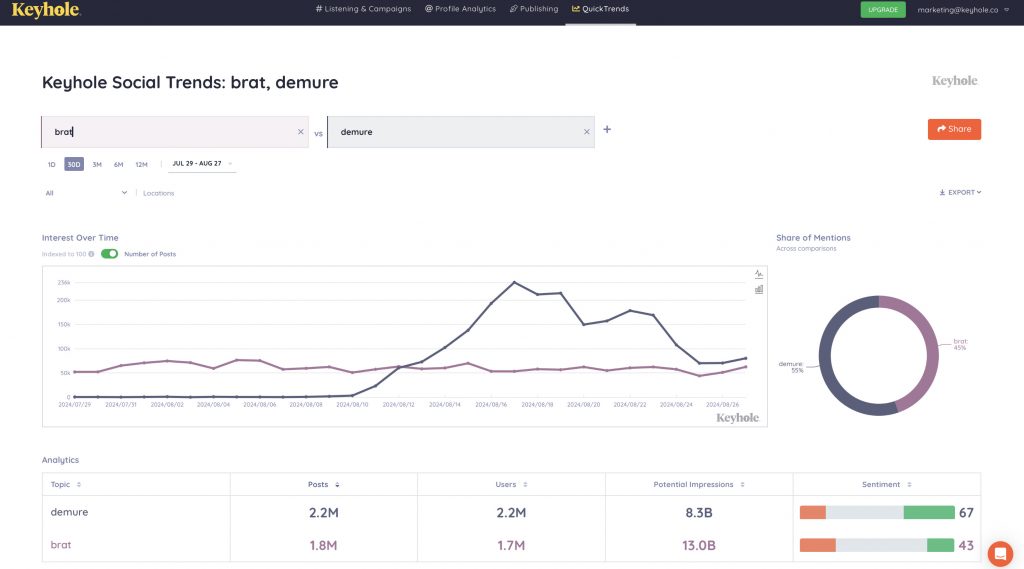1024x569 pixels.
Task: Click the Share of Mentions heading
Action: [813, 238]
